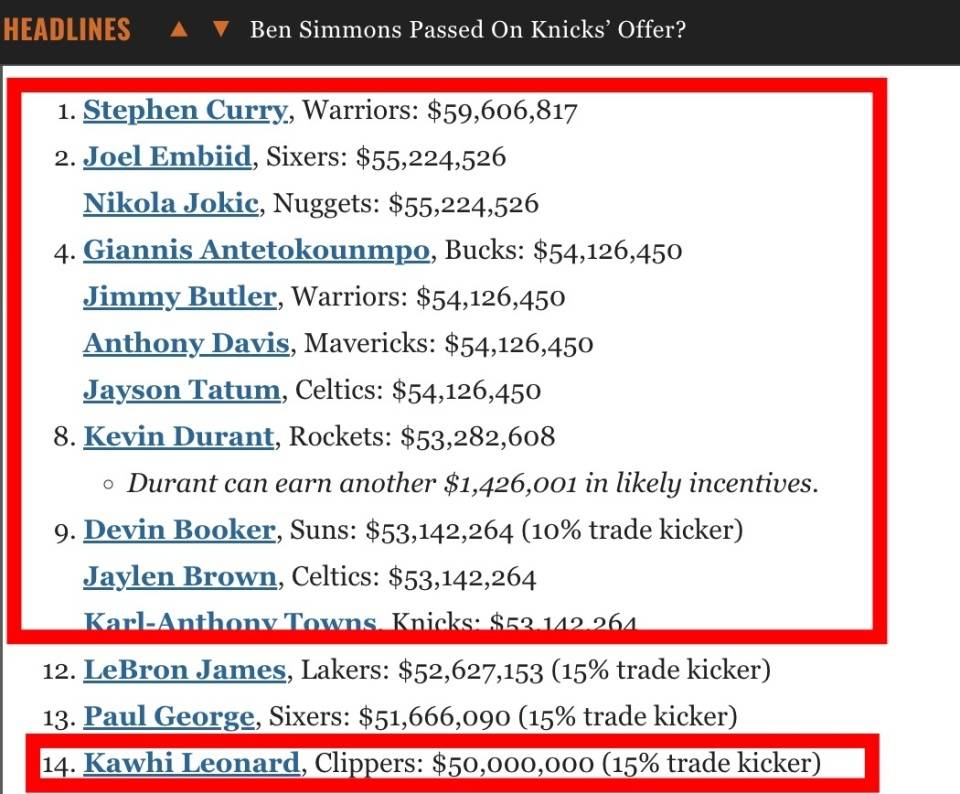Open the Kawhi Leonard player link
Viewport: 960px width, 794px height.
tap(191, 764)
